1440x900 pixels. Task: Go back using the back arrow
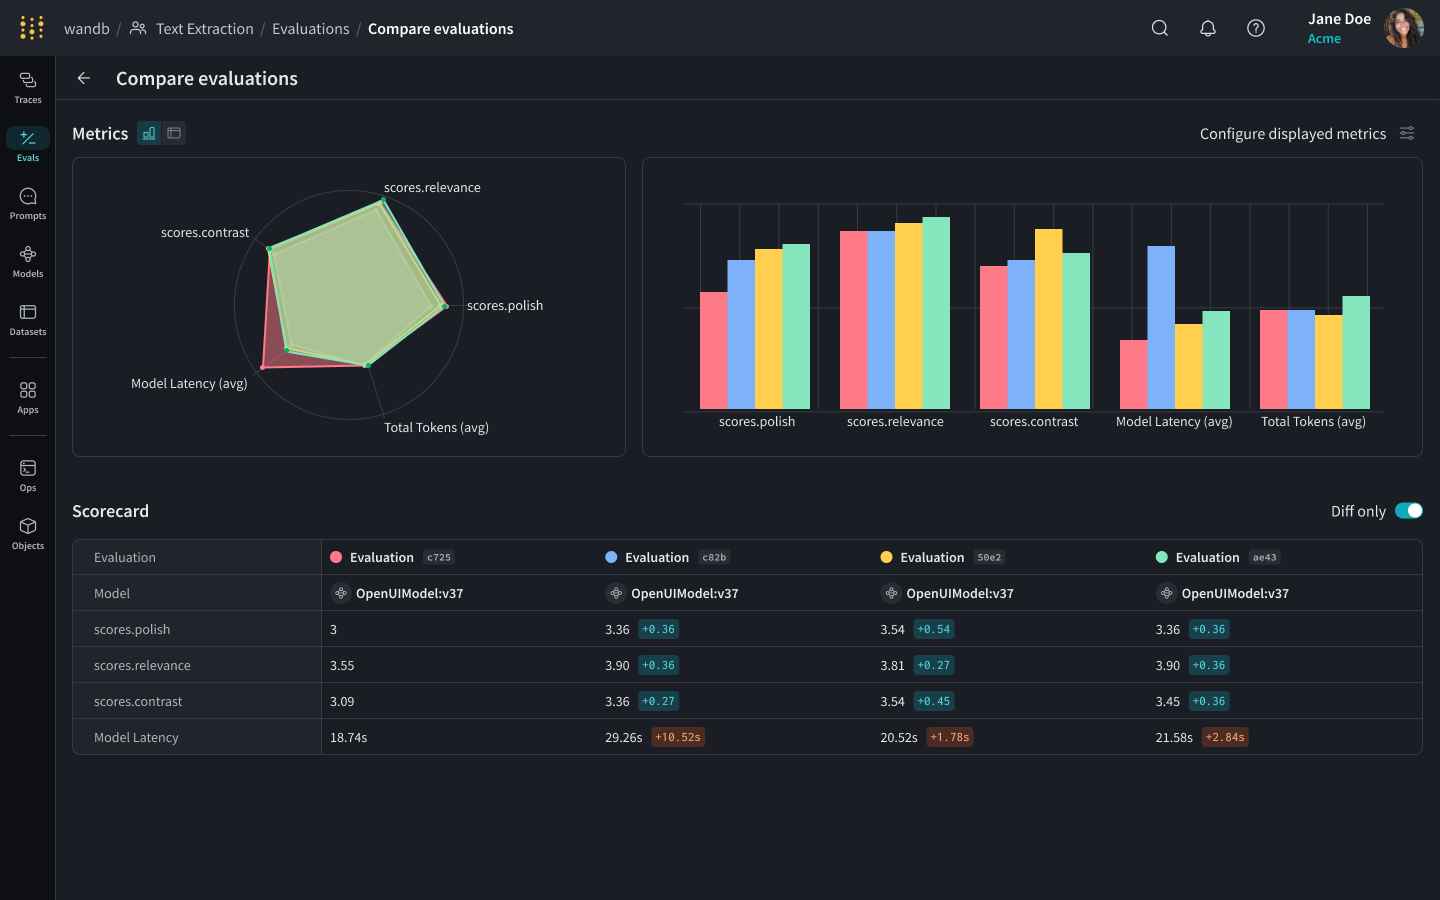tap(83, 78)
